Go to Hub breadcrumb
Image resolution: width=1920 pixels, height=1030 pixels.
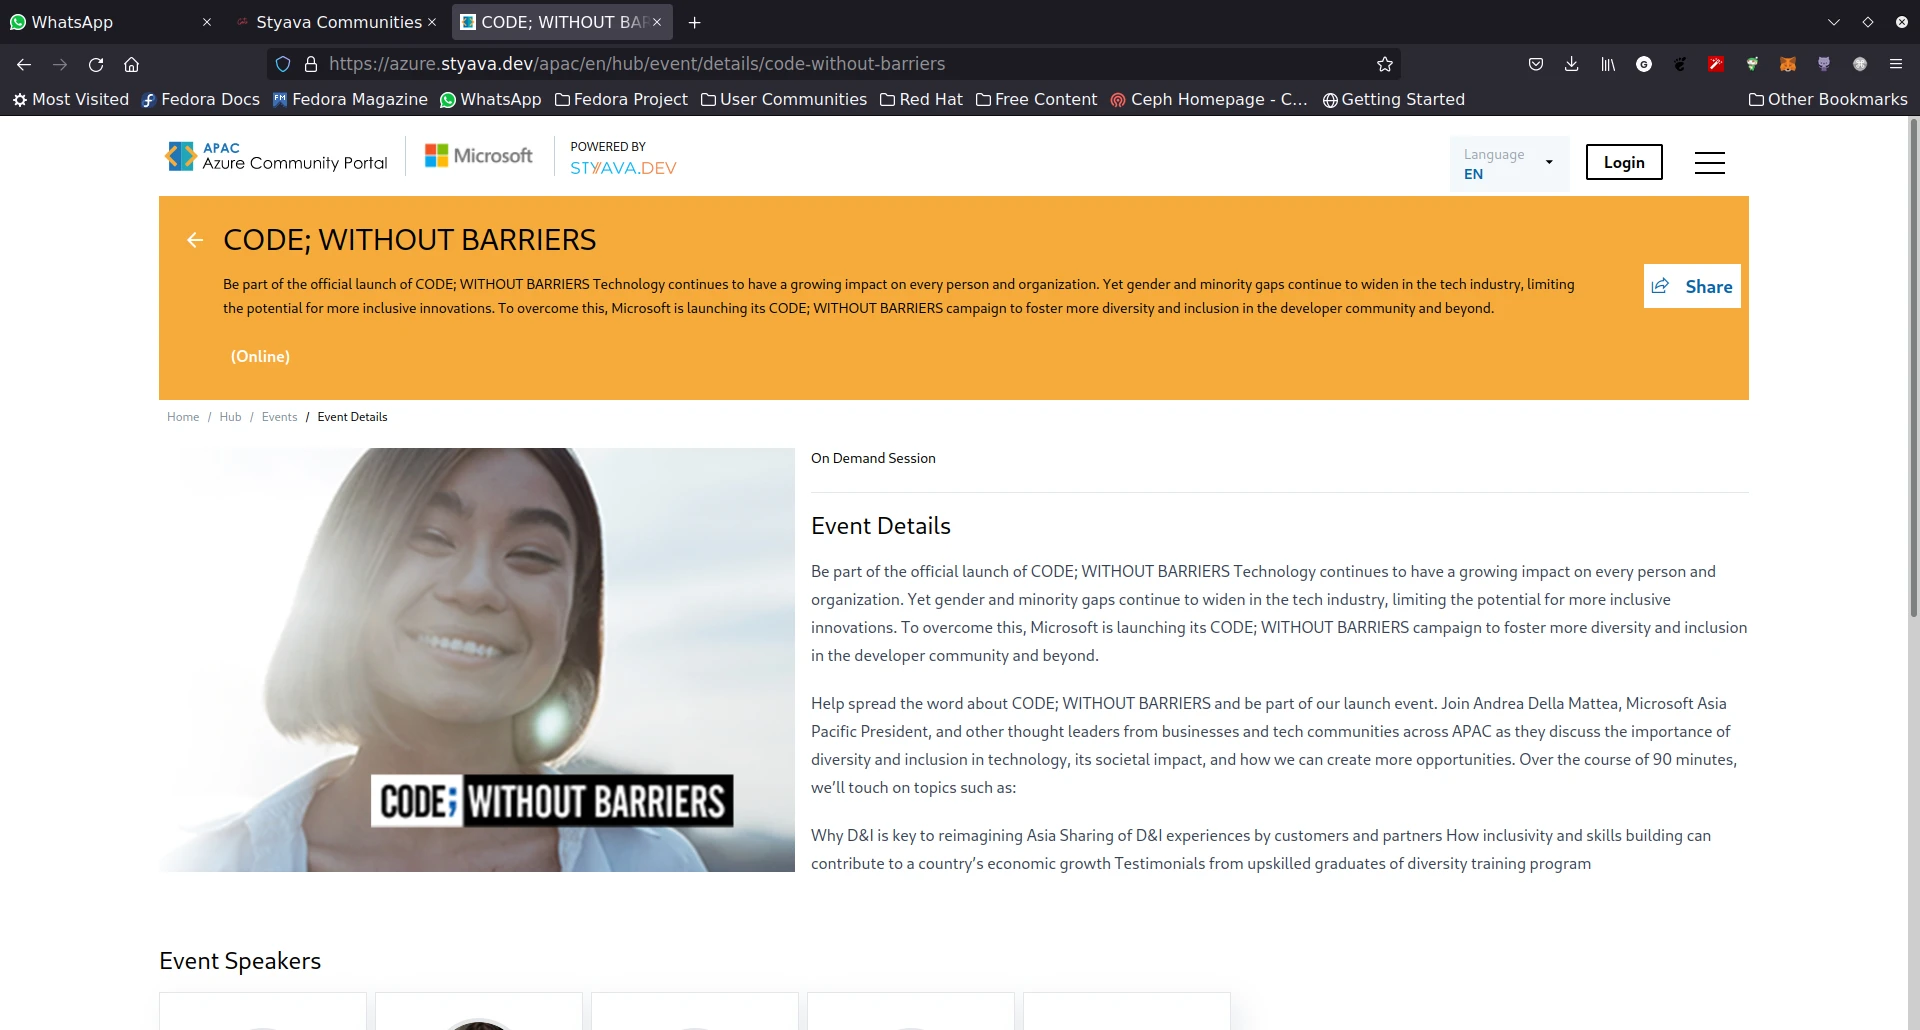(x=230, y=417)
